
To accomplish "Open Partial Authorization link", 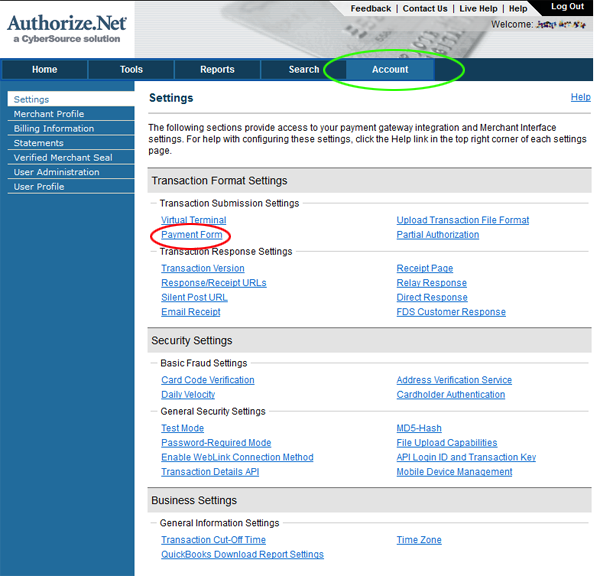I will 438,235.
